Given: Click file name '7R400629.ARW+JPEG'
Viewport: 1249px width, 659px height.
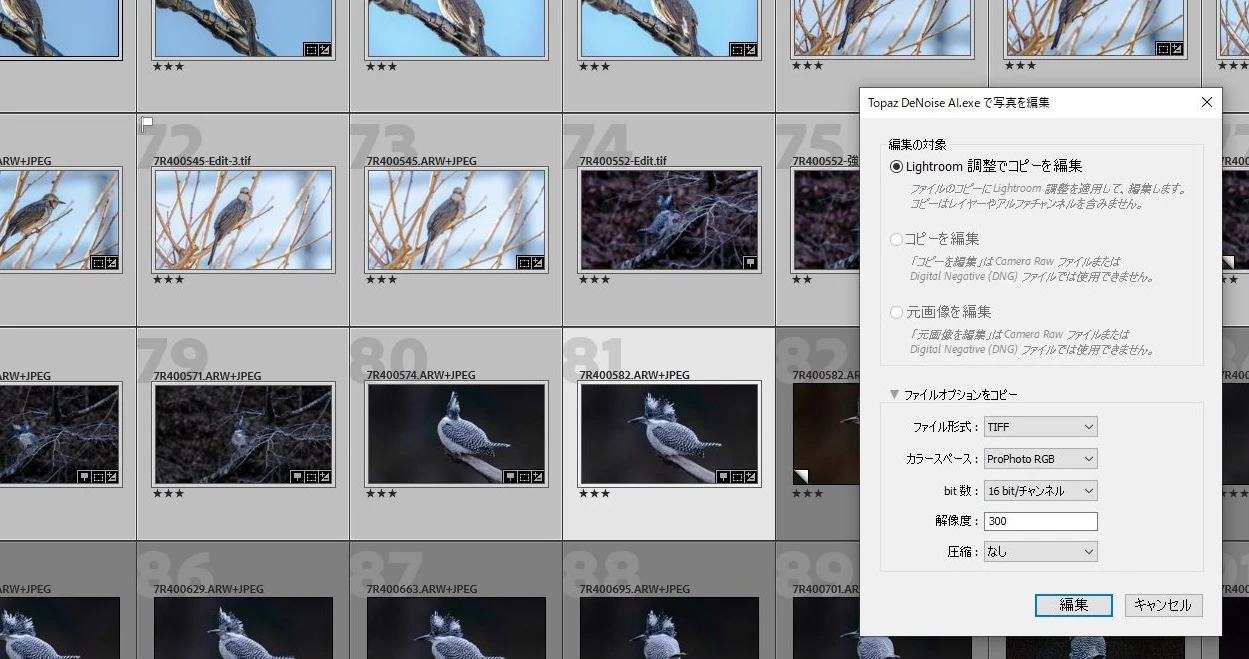Looking at the screenshot, I should (207, 590).
